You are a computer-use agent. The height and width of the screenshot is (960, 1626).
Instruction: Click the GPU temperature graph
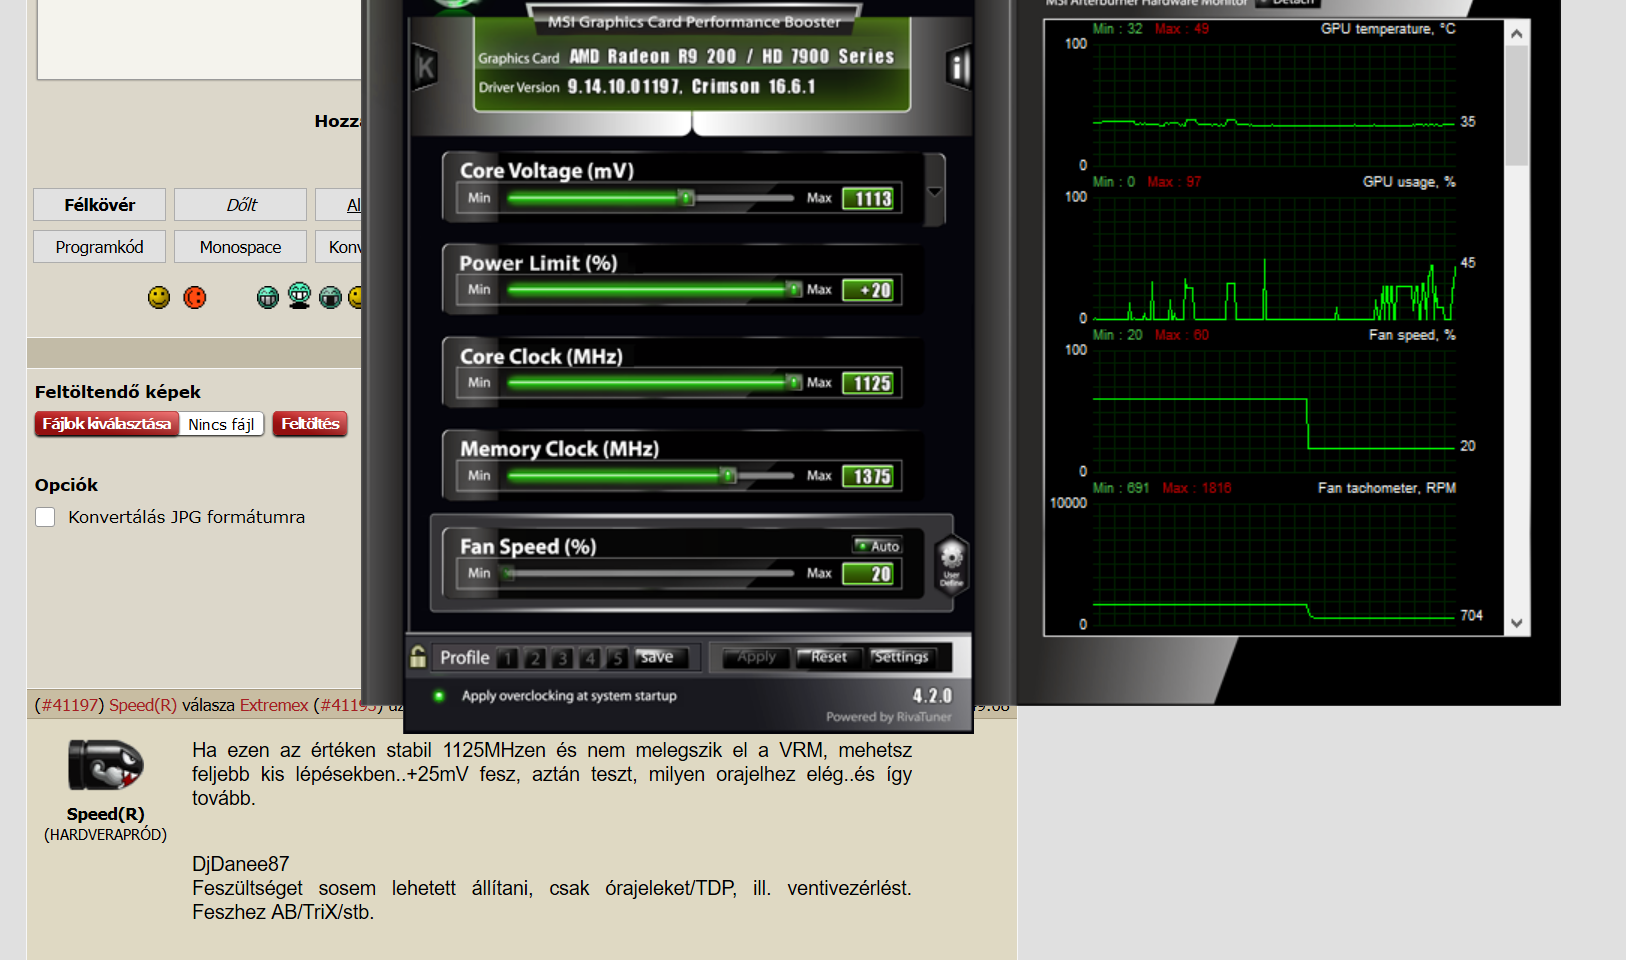pos(1274,105)
